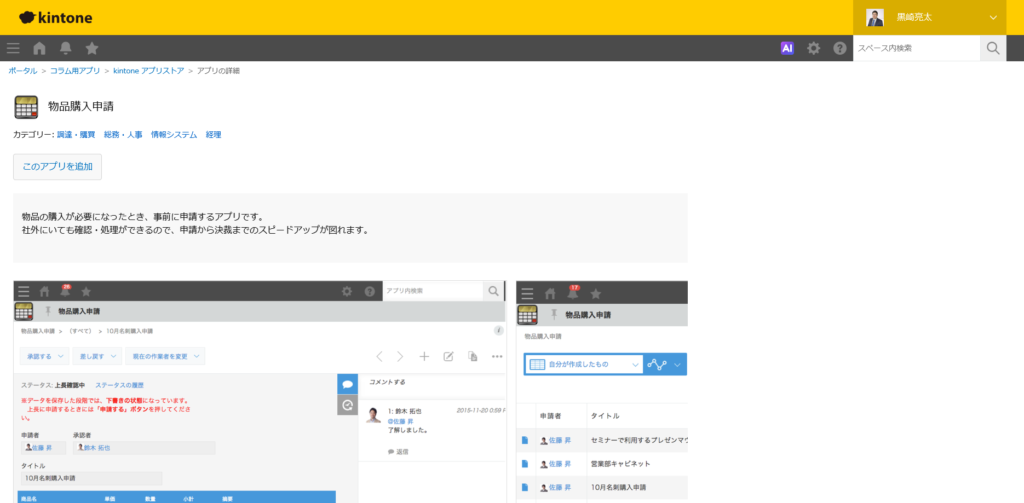This screenshot has width=1024, height=503.
Task: Click the user avatar of 黒崎亮太
Action: click(874, 18)
